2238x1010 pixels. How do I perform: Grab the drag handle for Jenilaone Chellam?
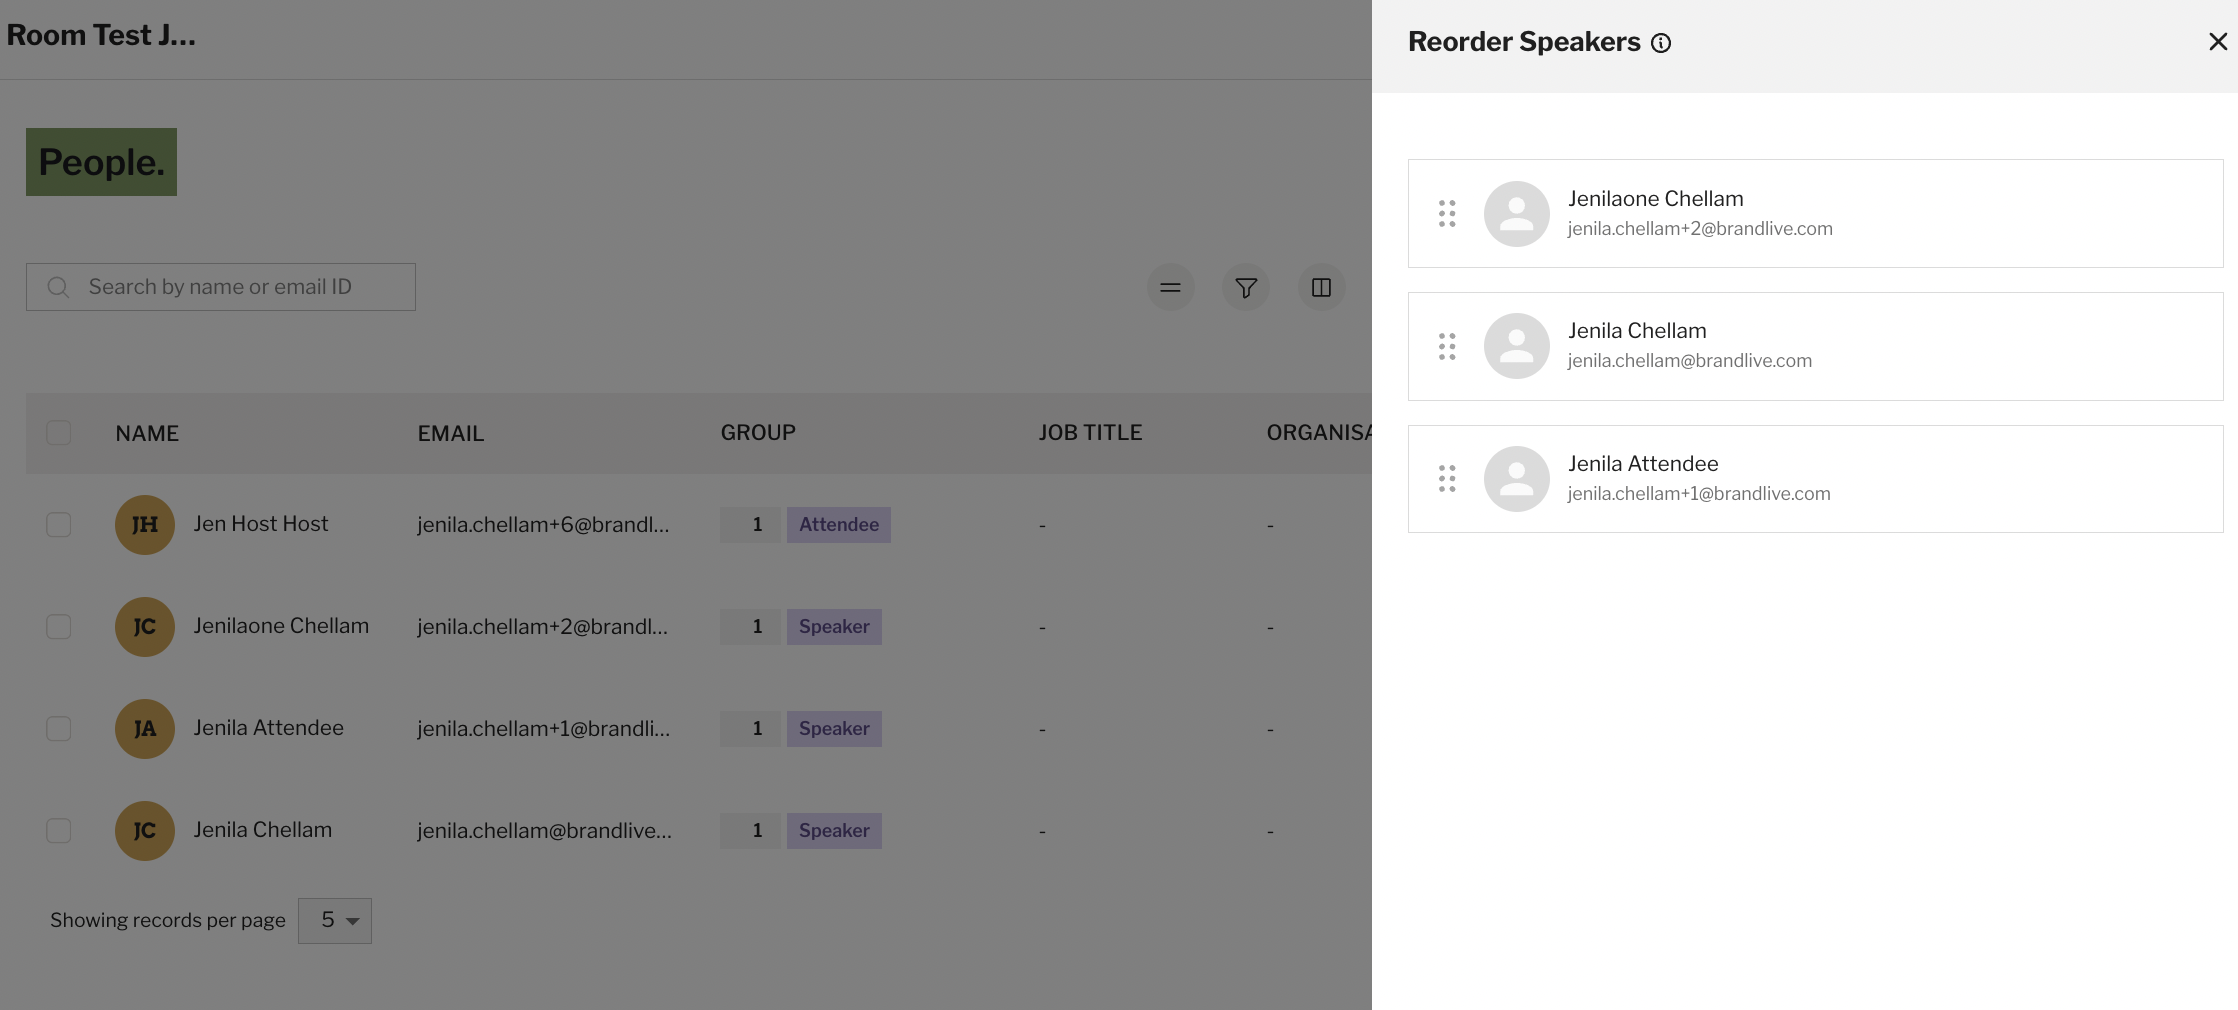[x=1447, y=213]
